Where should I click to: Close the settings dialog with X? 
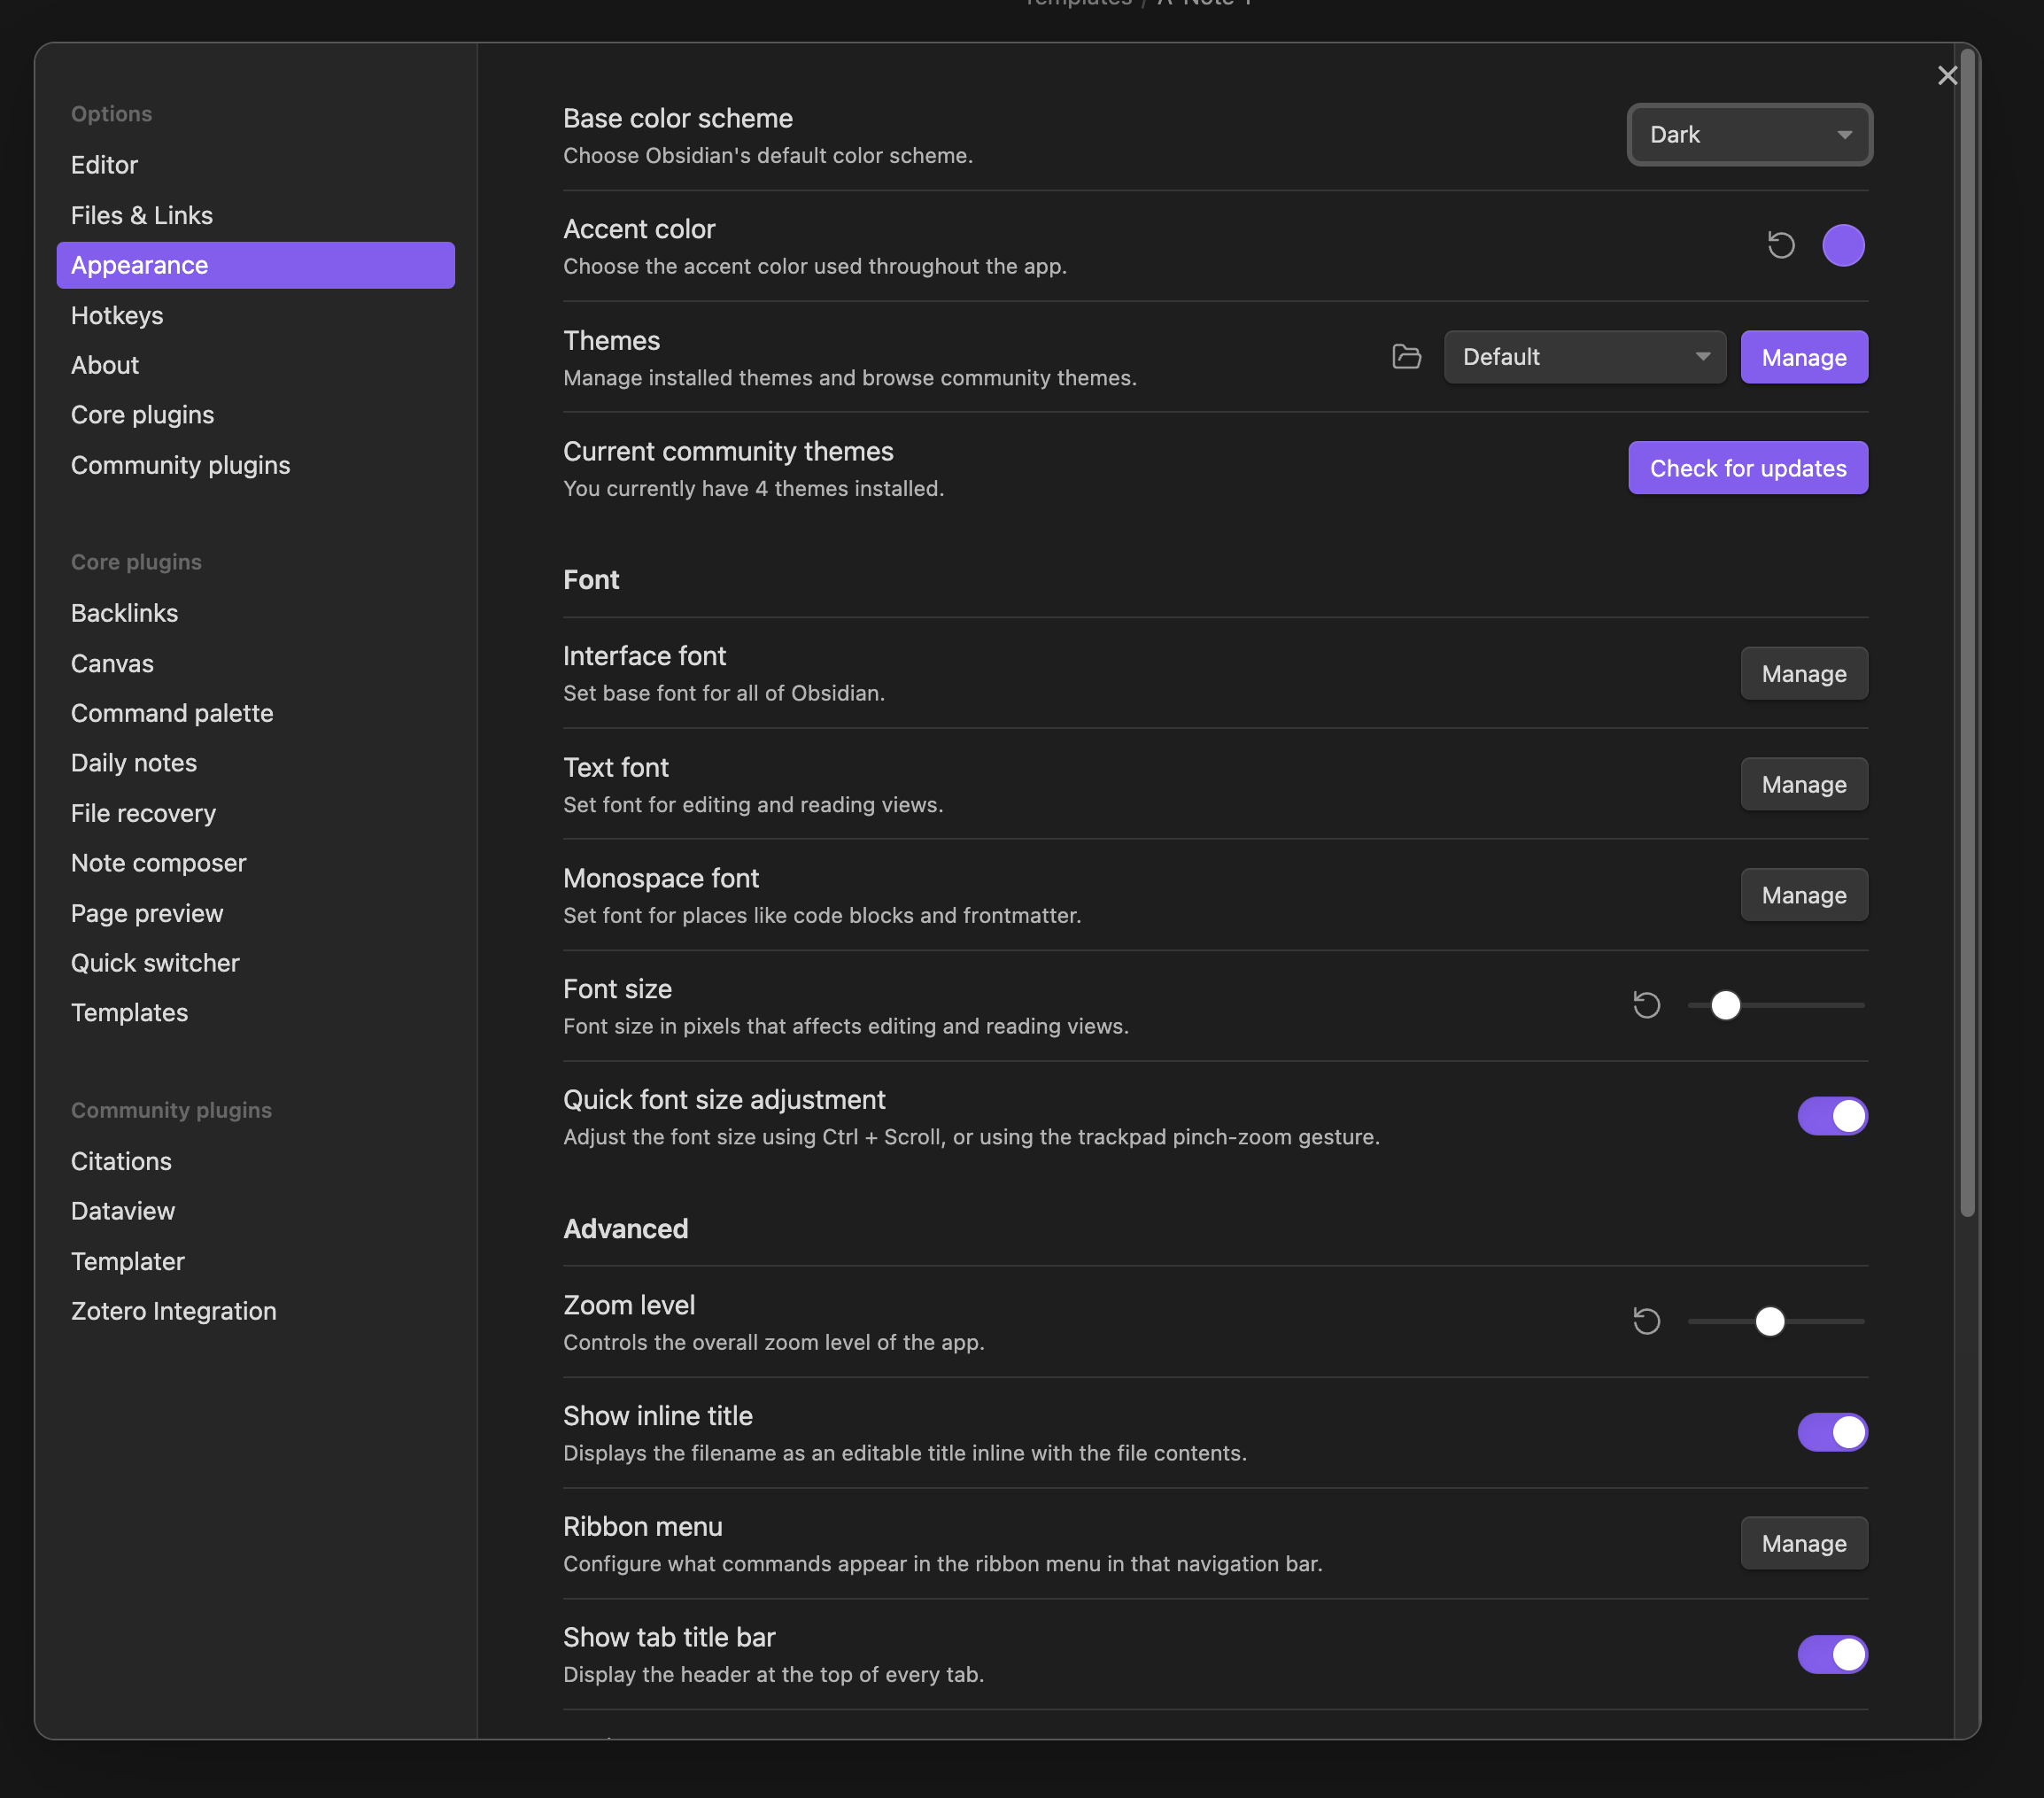tap(1946, 76)
